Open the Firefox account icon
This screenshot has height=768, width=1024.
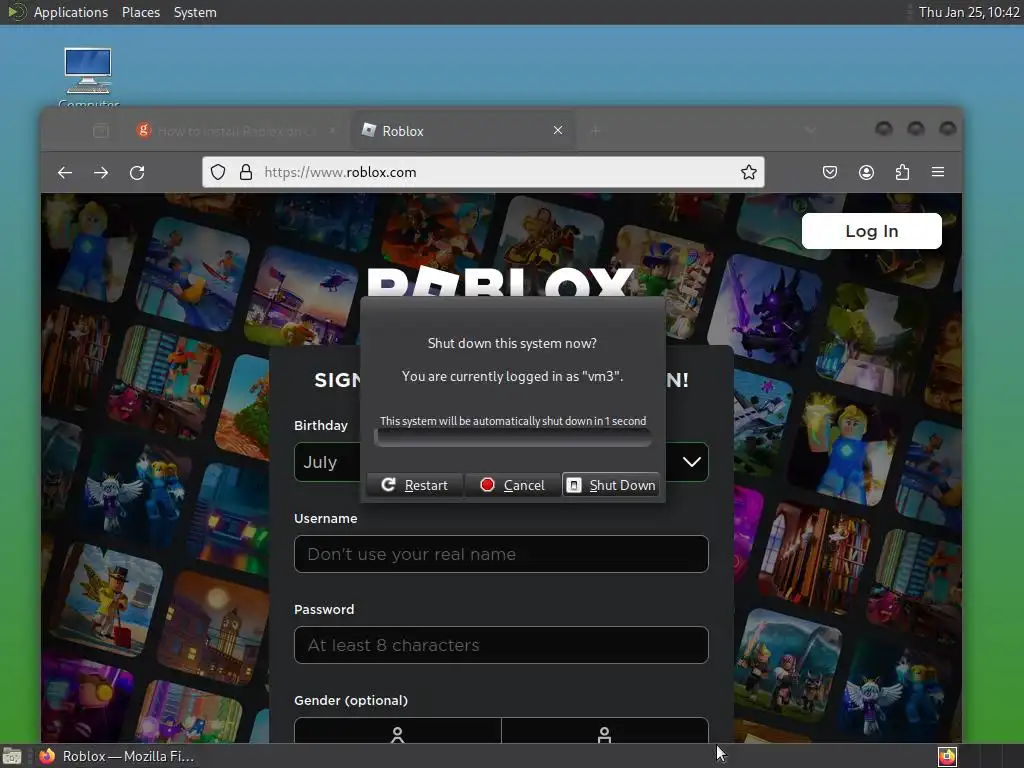866,172
